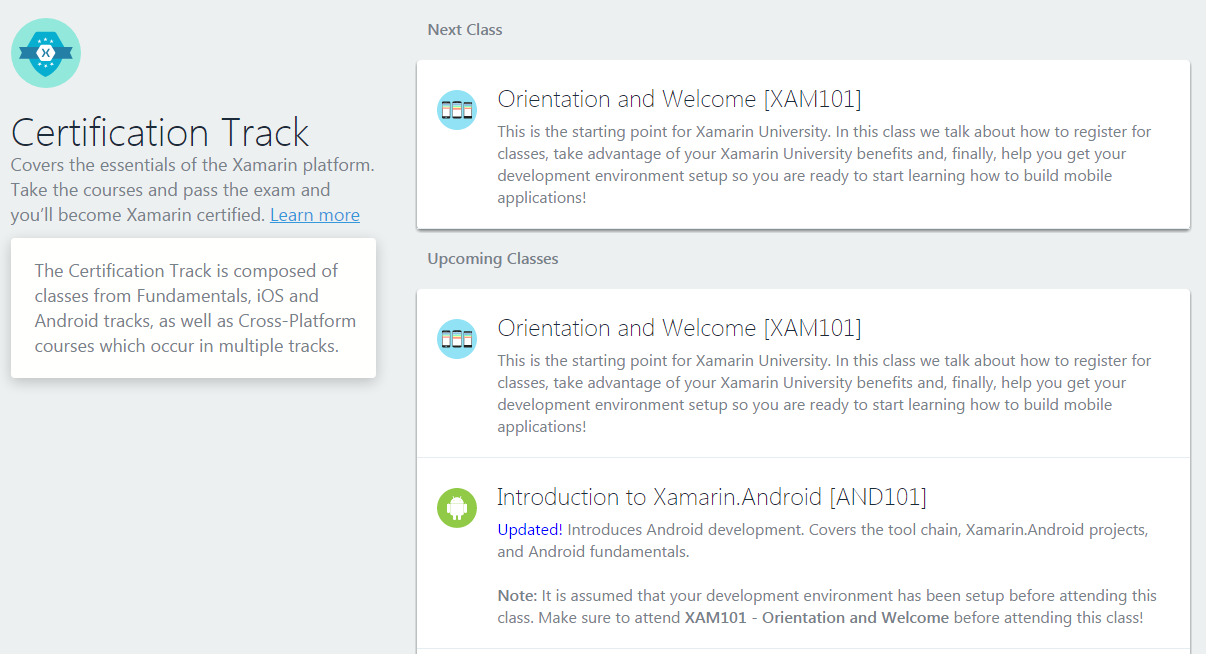The height and width of the screenshot is (654, 1206).
Task: Open Orientation and Welcome title under Upcoming Classes
Action: (x=679, y=328)
